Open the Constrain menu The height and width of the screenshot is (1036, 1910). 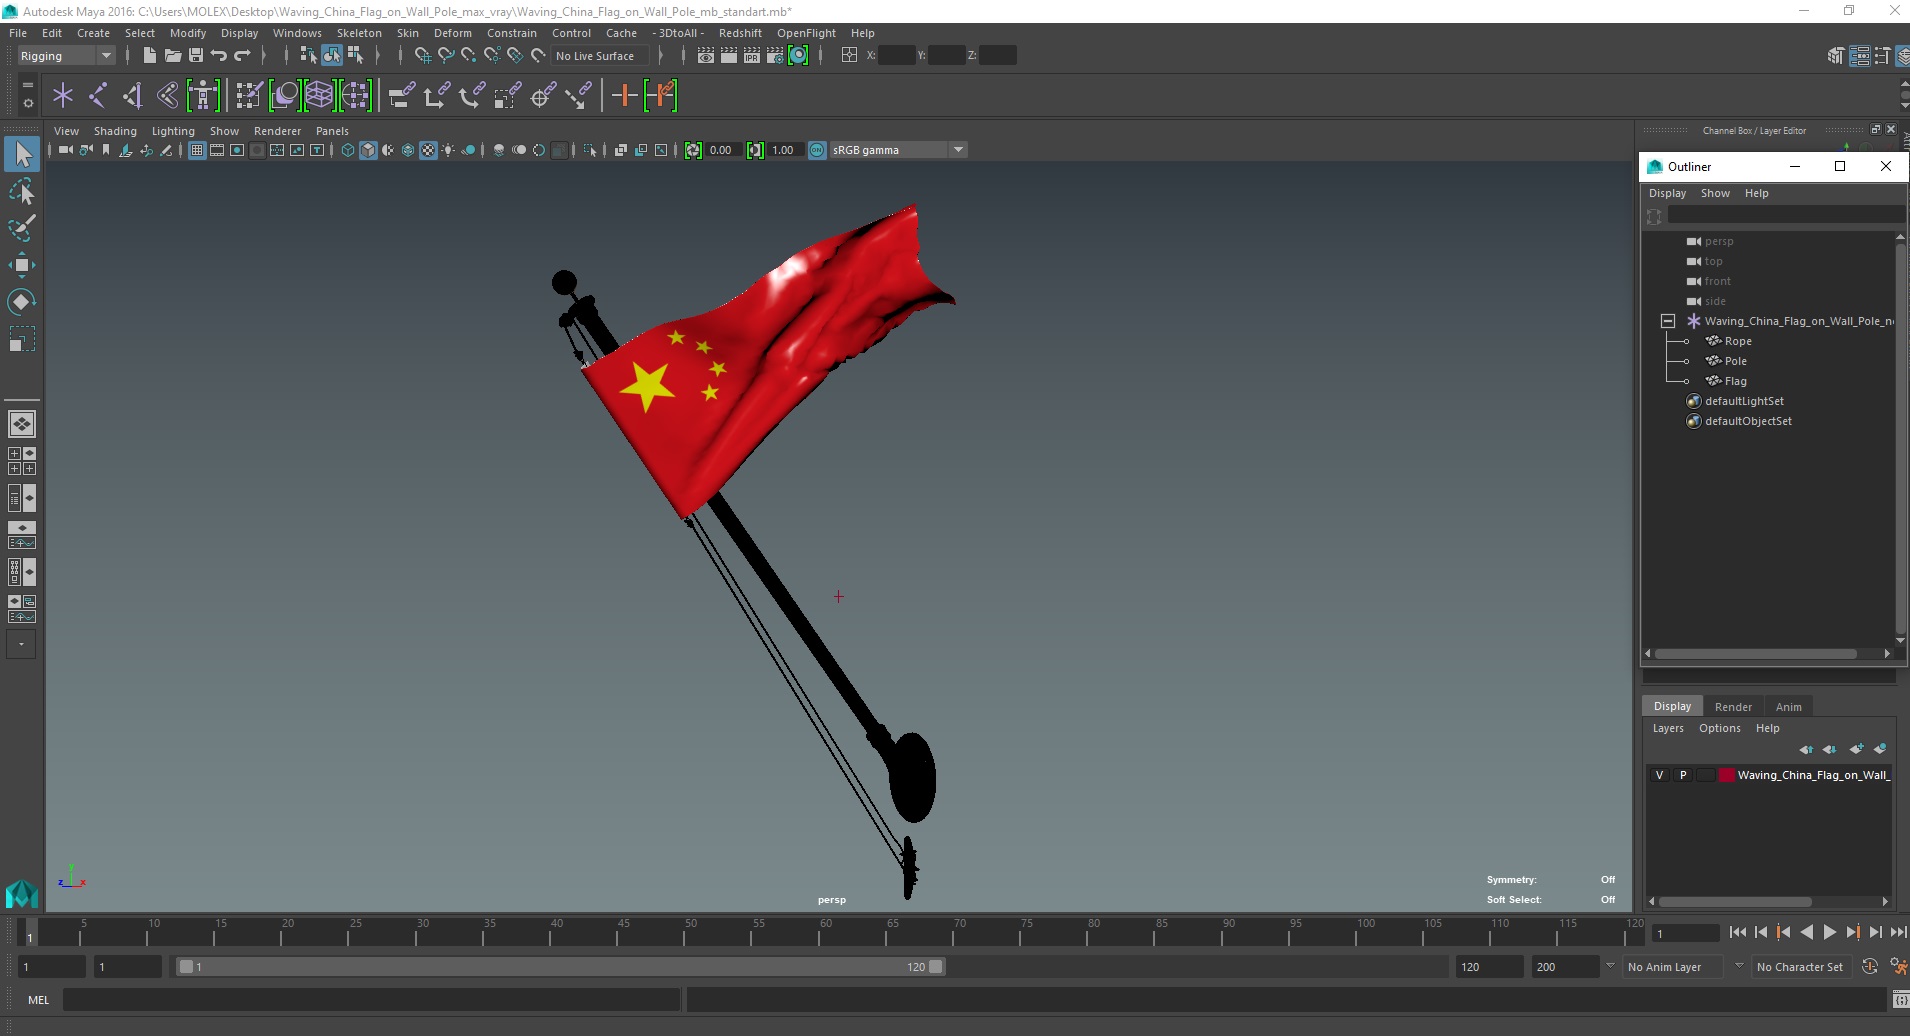tap(511, 33)
